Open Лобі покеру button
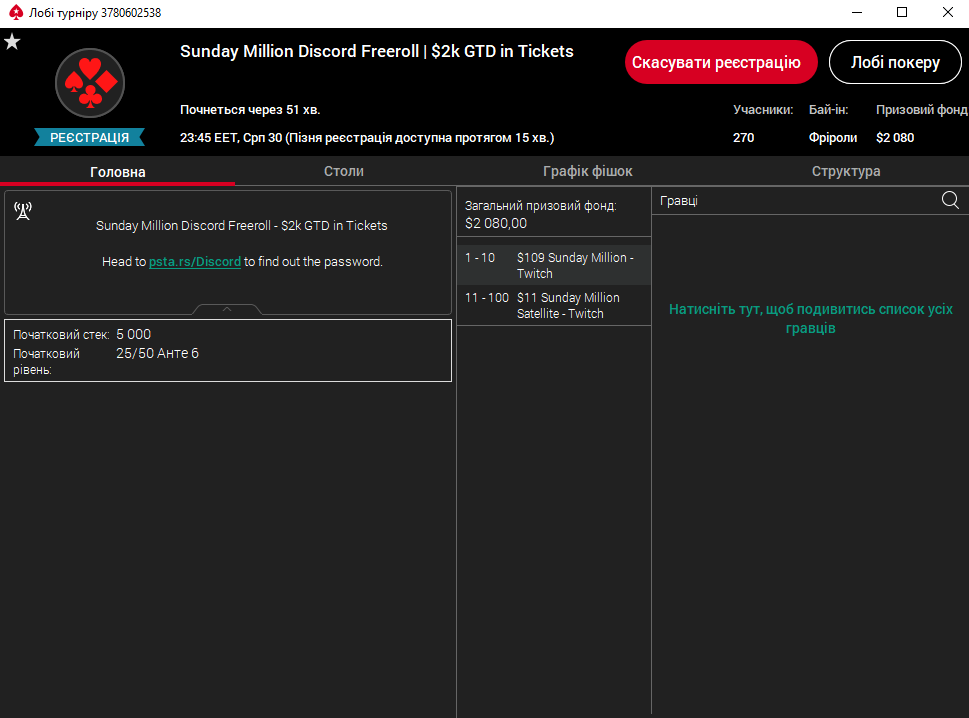This screenshot has width=969, height=718. (x=895, y=62)
